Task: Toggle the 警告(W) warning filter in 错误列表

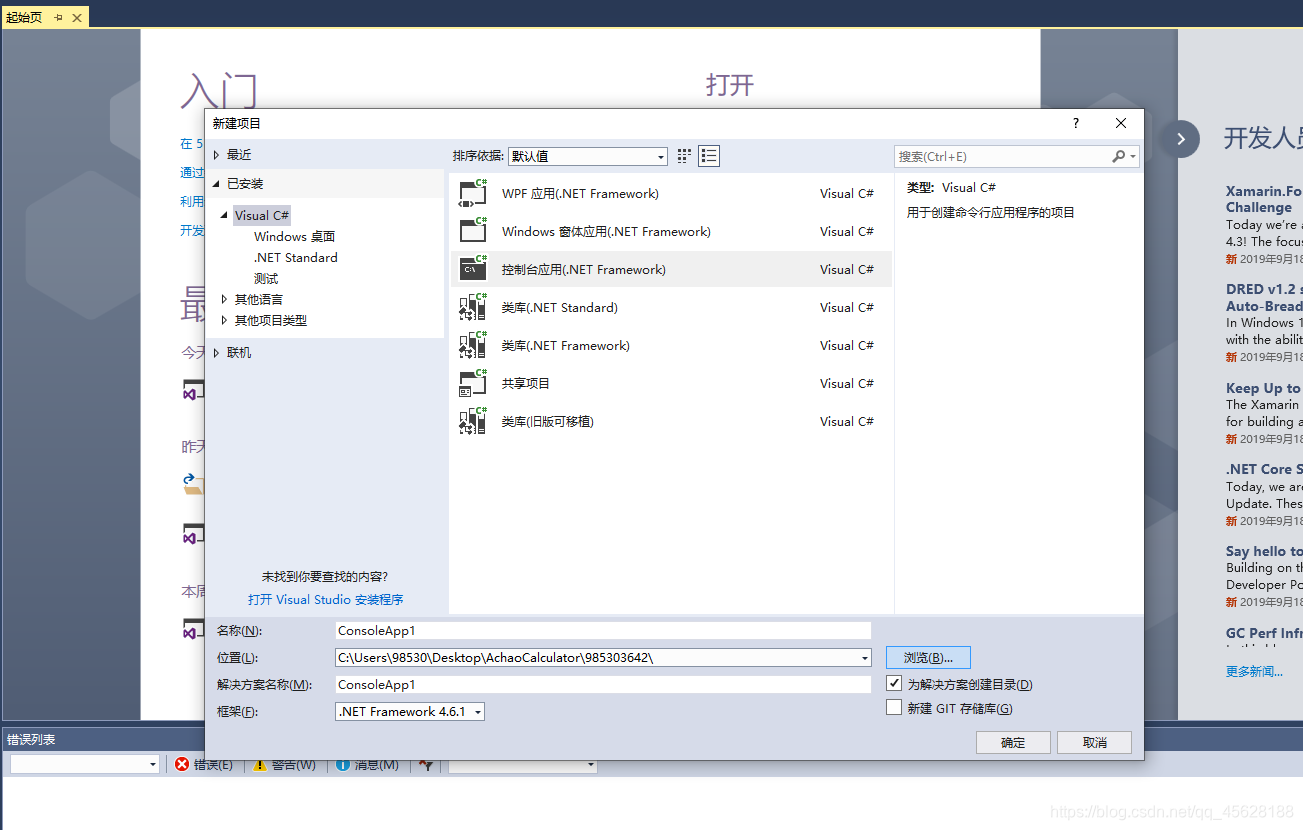Action: click(285, 764)
